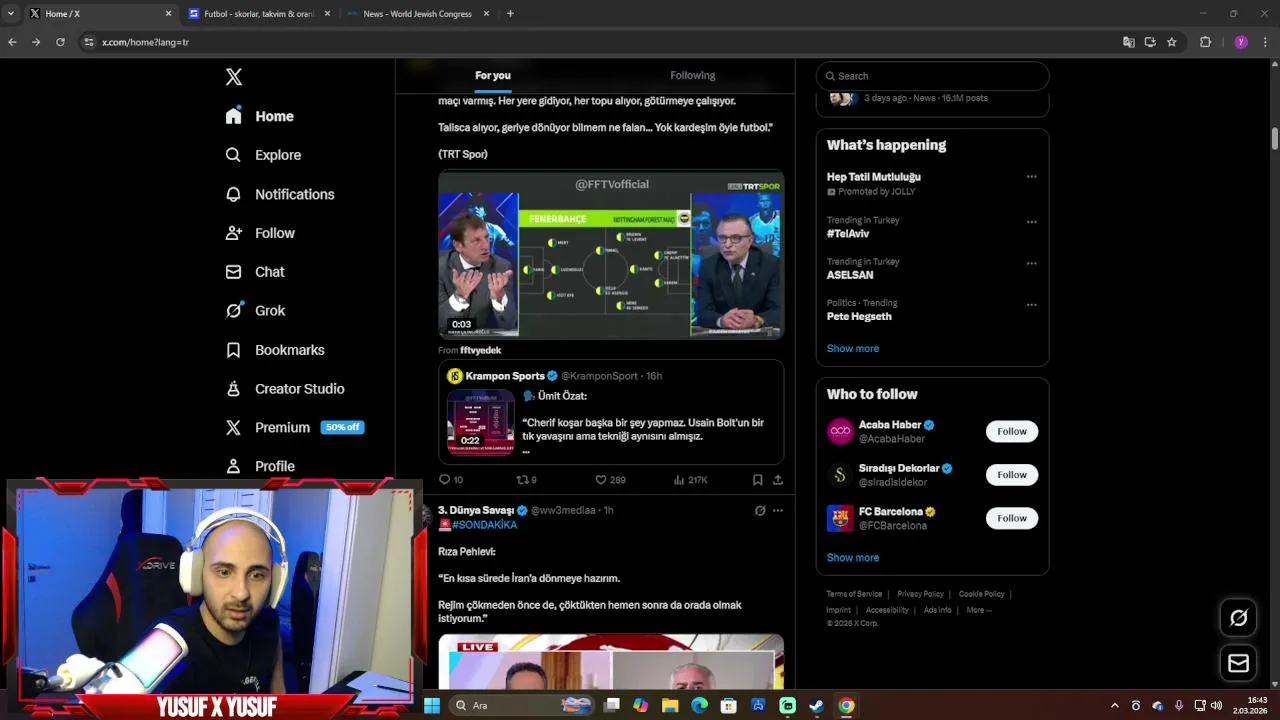Show more trends in What's happening
This screenshot has width=1280, height=720.
tap(853, 348)
